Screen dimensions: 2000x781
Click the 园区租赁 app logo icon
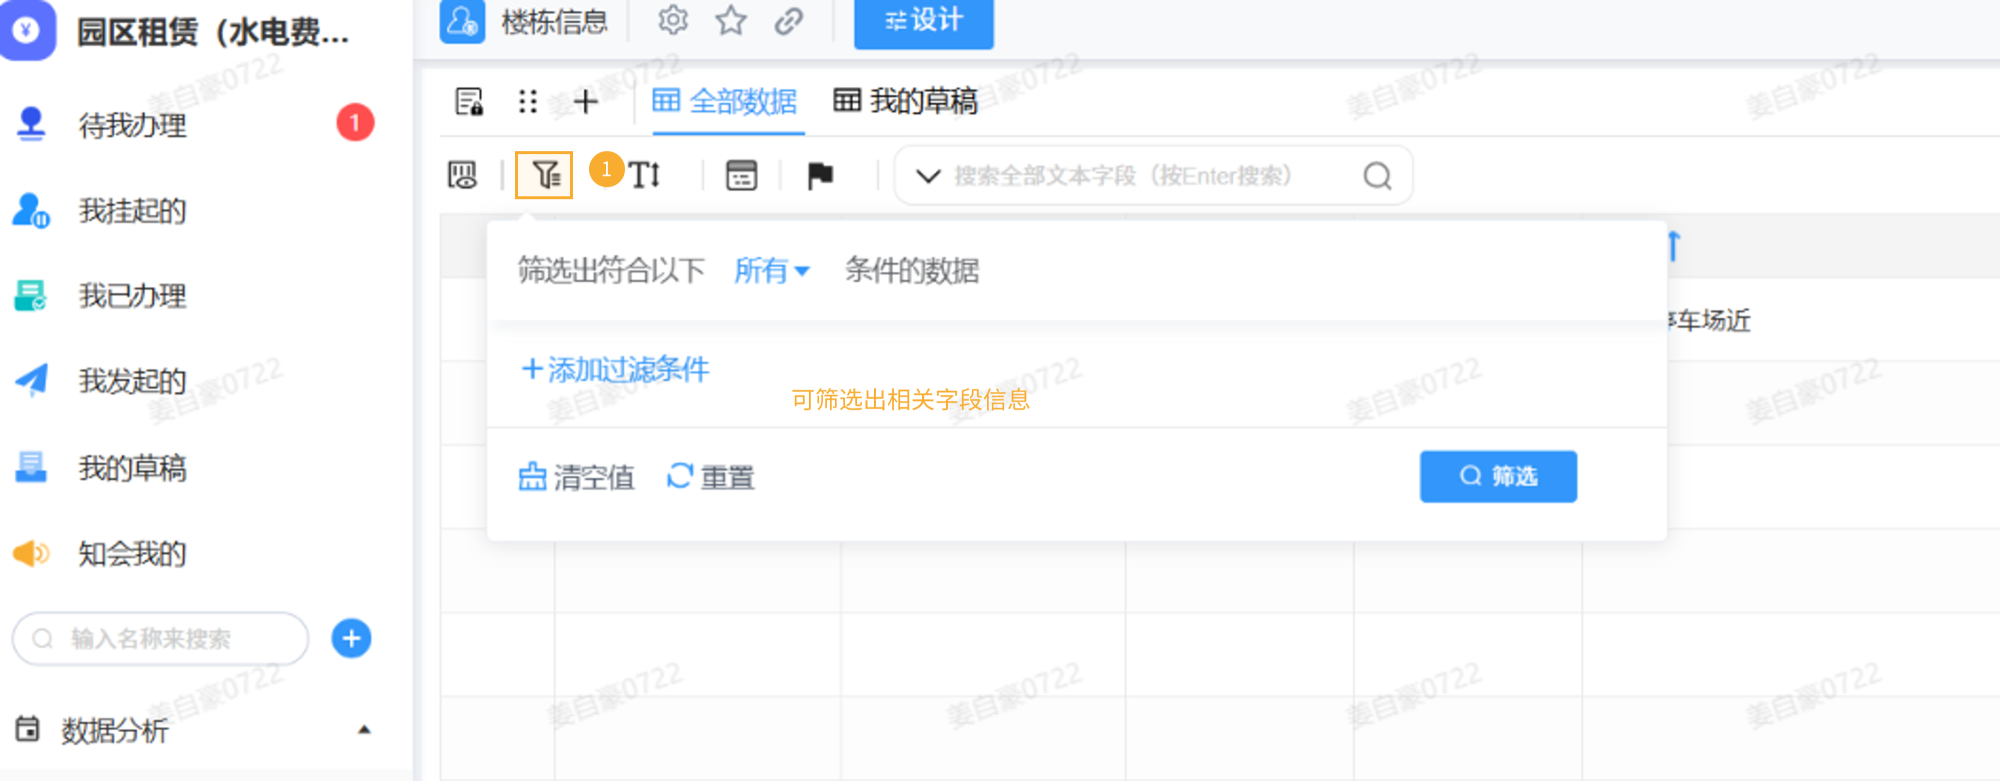(x=27, y=30)
